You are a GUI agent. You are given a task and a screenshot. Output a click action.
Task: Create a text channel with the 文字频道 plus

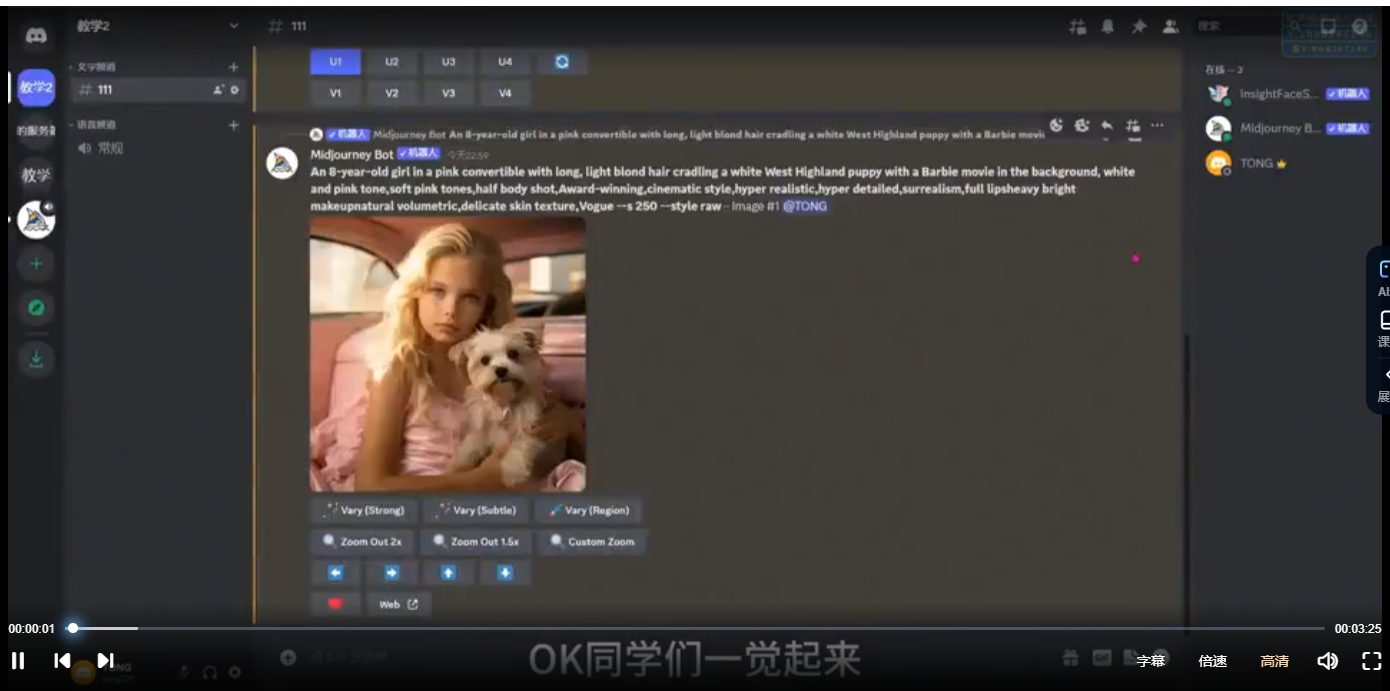[233, 67]
